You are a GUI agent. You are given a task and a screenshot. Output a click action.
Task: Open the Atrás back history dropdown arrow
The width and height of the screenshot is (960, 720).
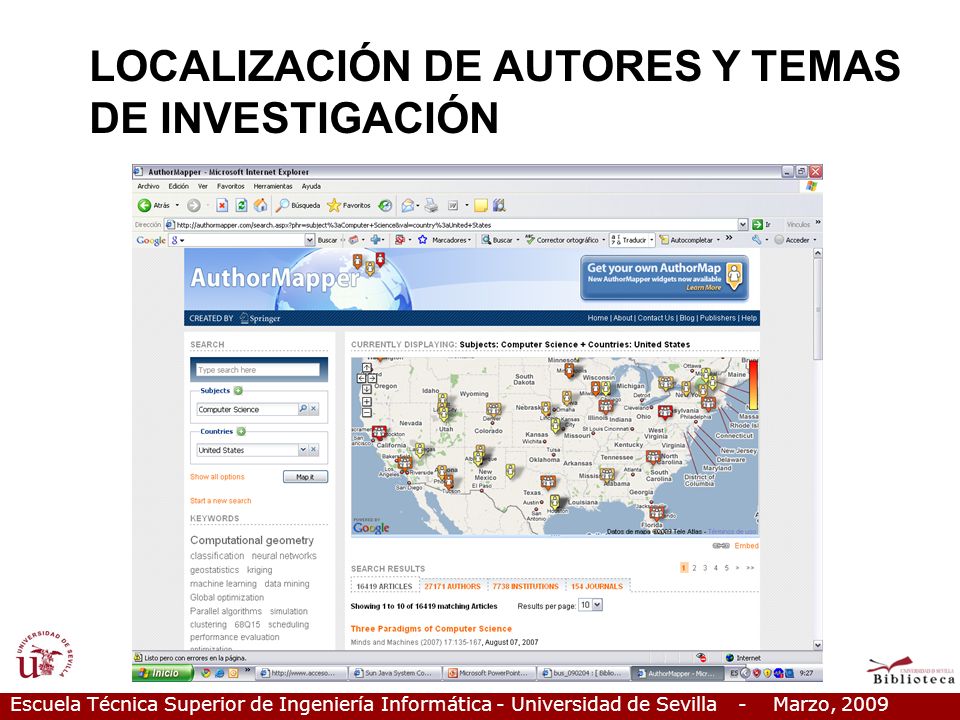(178, 206)
